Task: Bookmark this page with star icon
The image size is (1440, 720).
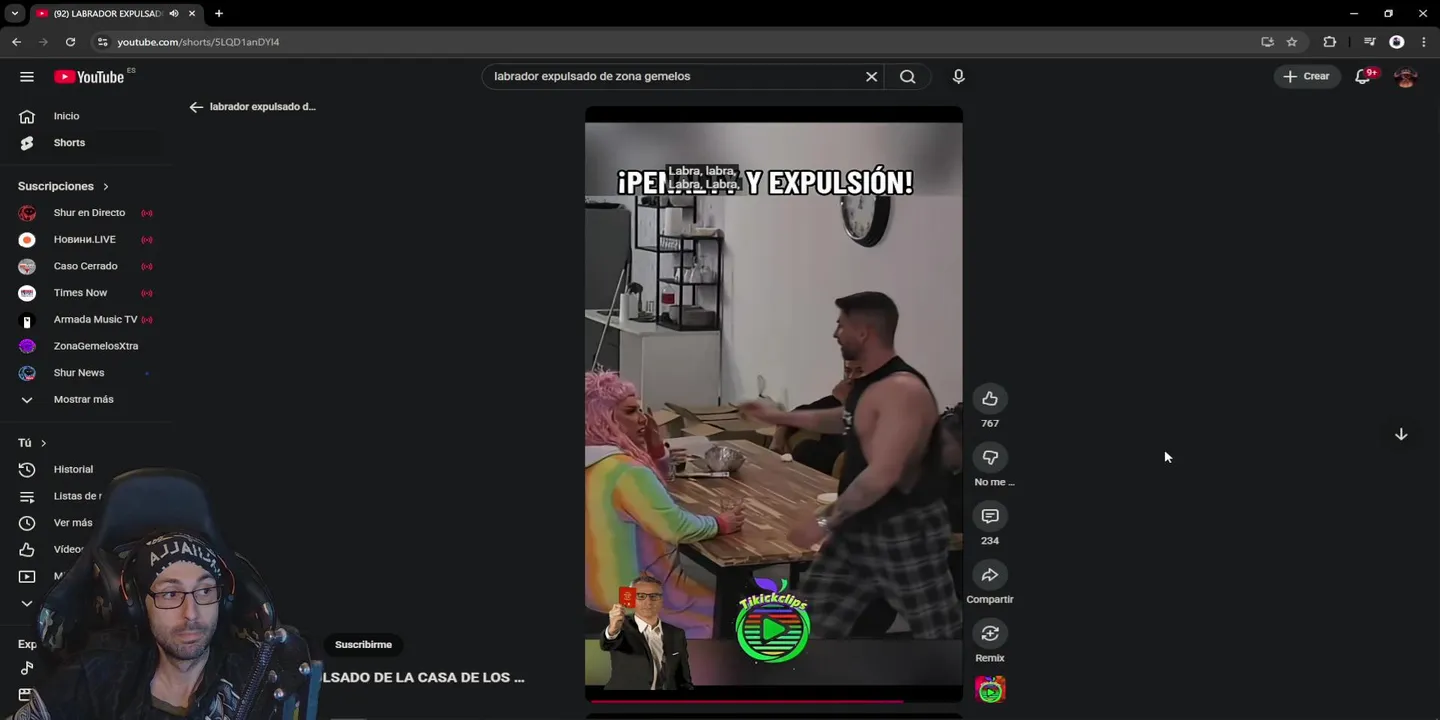Action: [x=1292, y=42]
